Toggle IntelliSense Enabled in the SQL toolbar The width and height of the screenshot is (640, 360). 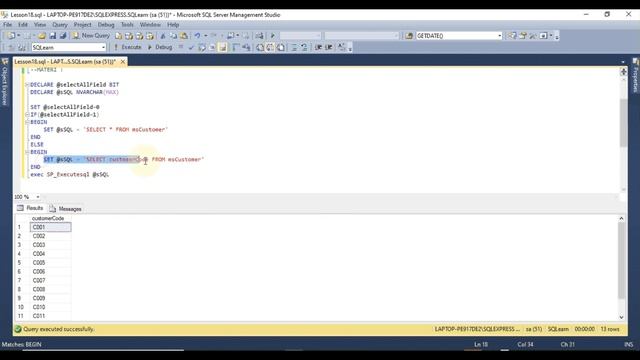click(x=222, y=47)
